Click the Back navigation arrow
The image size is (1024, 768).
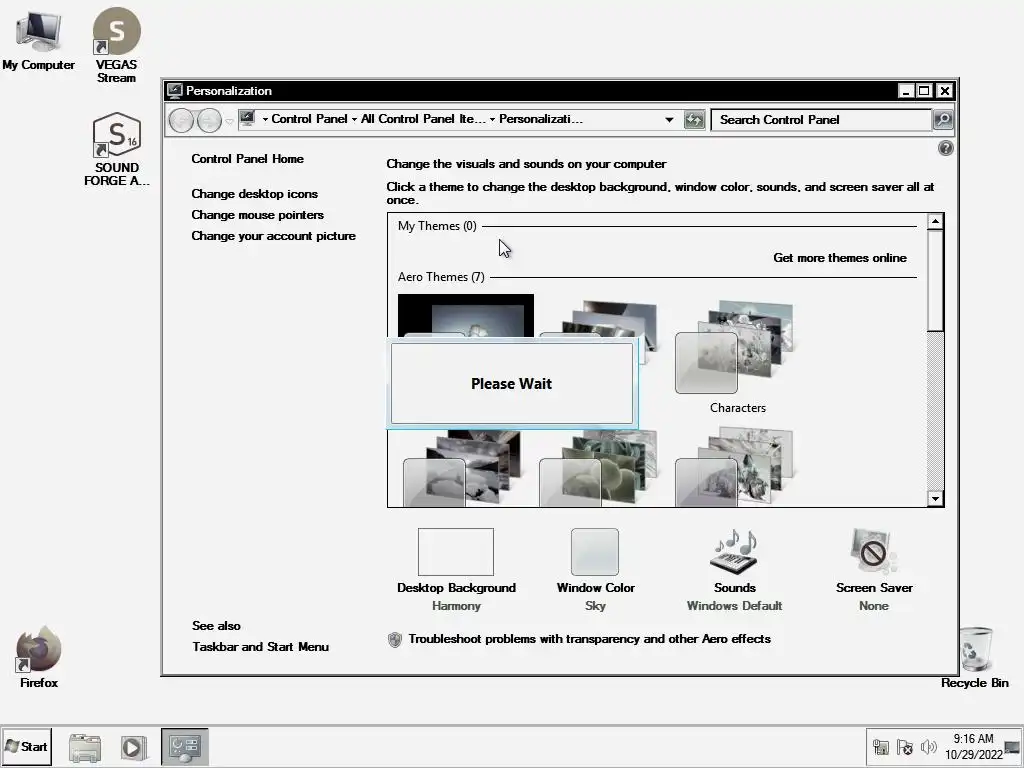(181, 120)
